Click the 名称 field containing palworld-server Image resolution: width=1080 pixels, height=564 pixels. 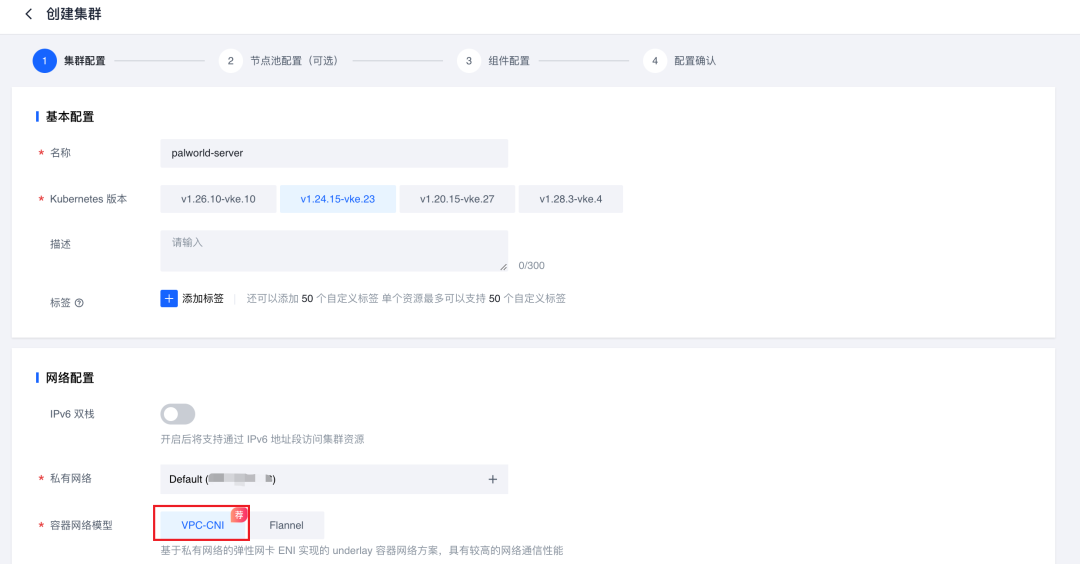[x=334, y=153]
